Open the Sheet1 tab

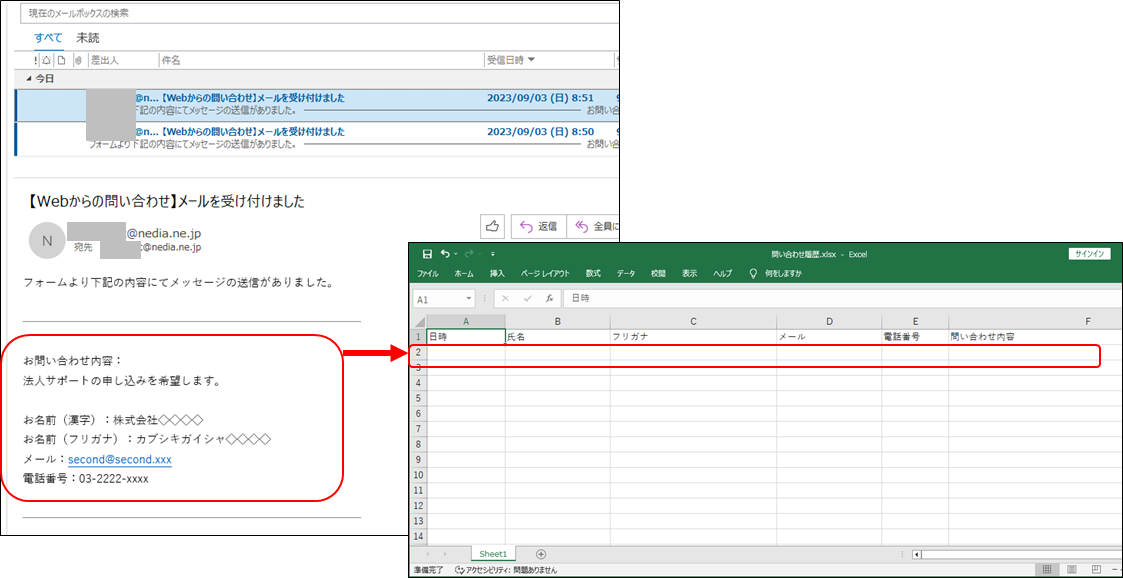point(493,554)
